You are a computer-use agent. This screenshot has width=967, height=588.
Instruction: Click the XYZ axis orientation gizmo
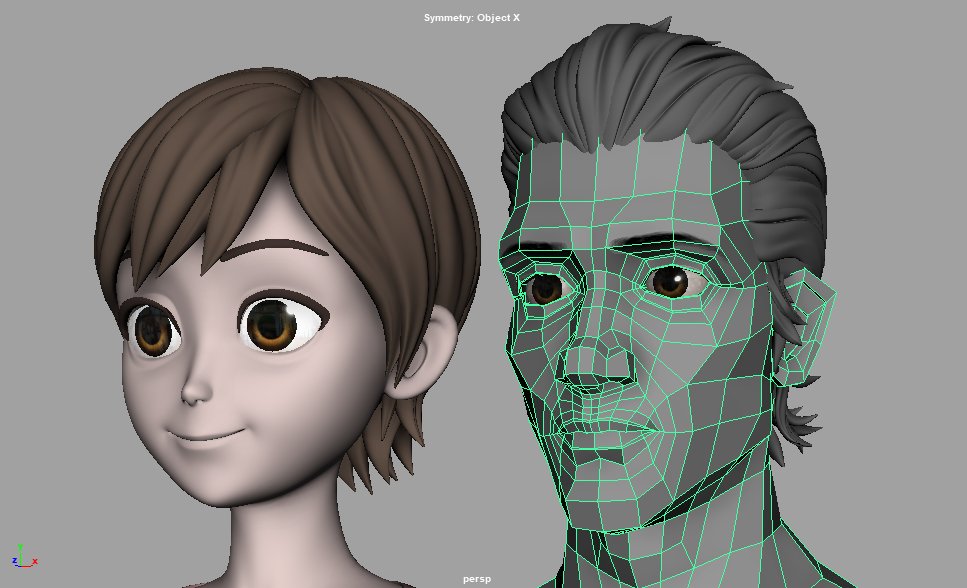23,556
